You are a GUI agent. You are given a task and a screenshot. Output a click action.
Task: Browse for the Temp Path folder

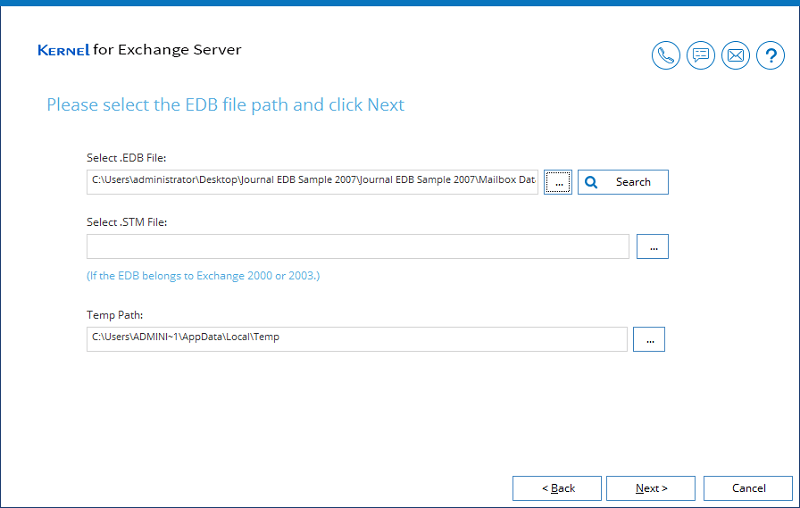(649, 340)
